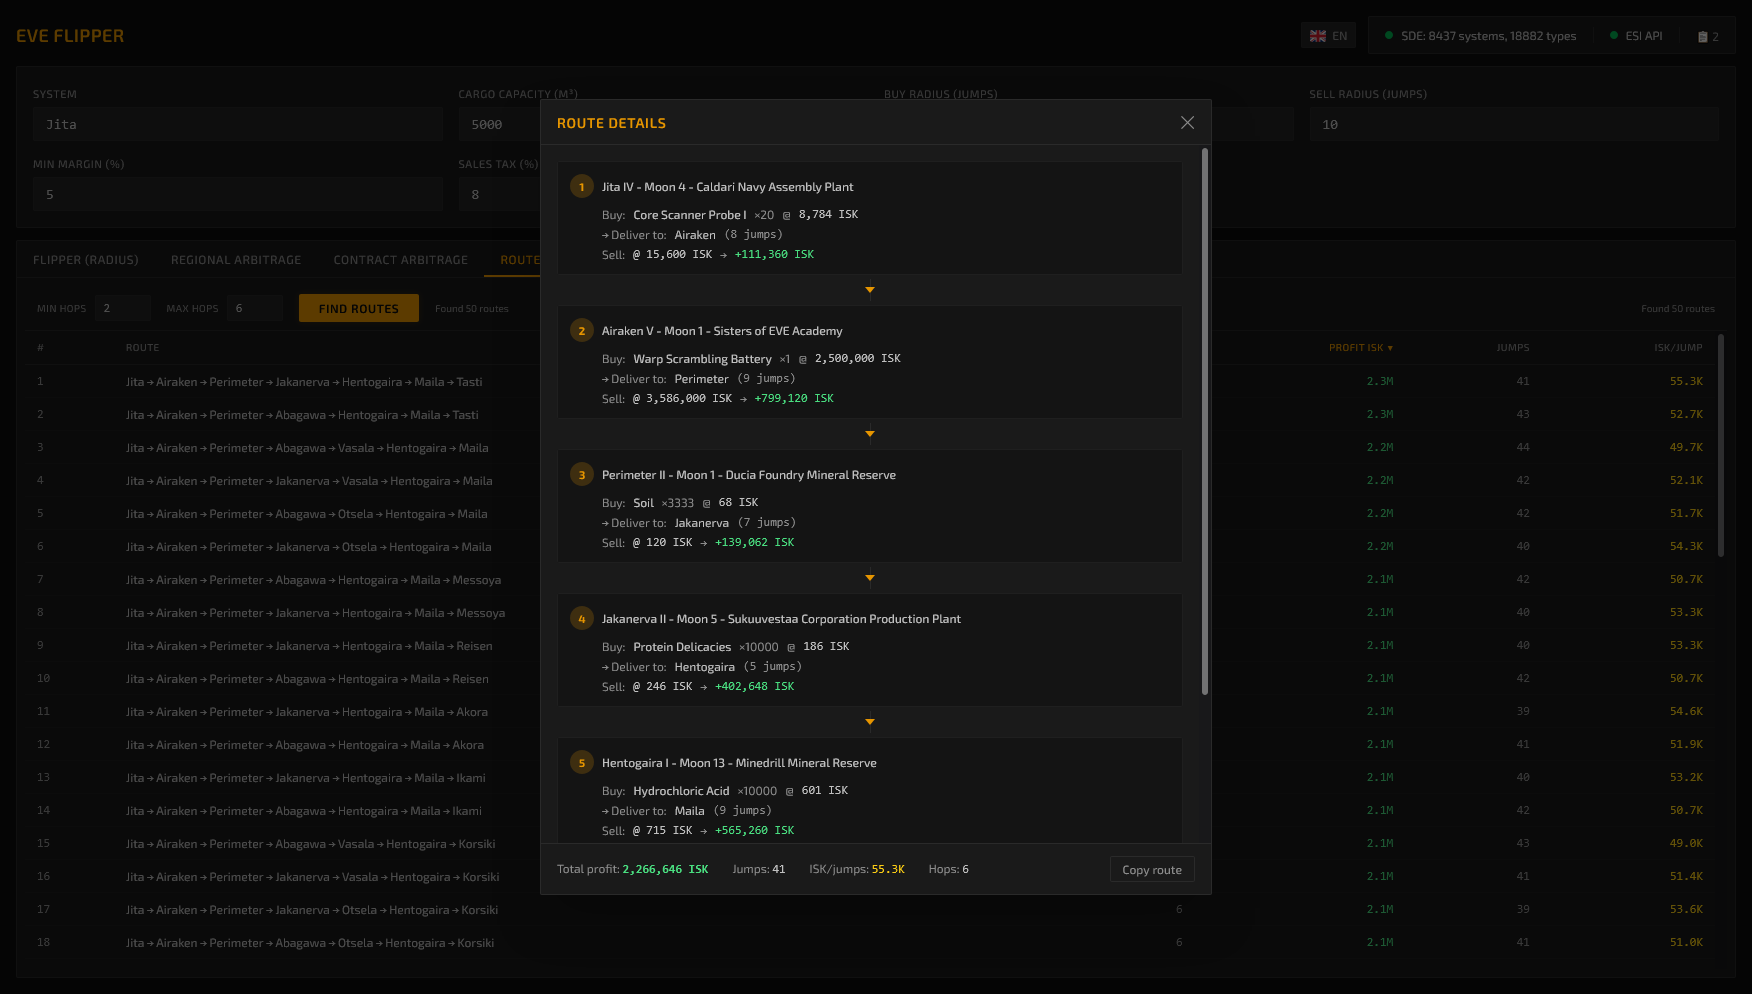Viewport: 1752px width, 994px height.
Task: Click the System input field with Jita
Action: tap(238, 124)
